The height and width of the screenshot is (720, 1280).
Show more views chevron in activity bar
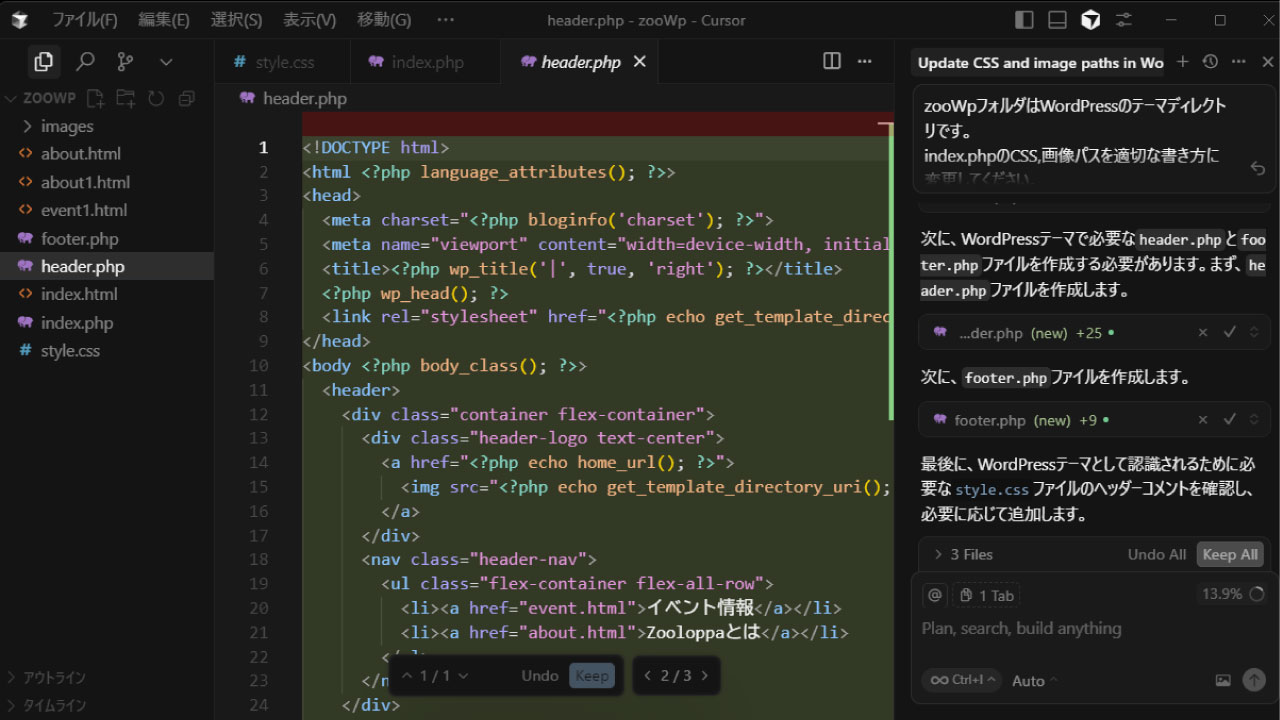(x=166, y=62)
